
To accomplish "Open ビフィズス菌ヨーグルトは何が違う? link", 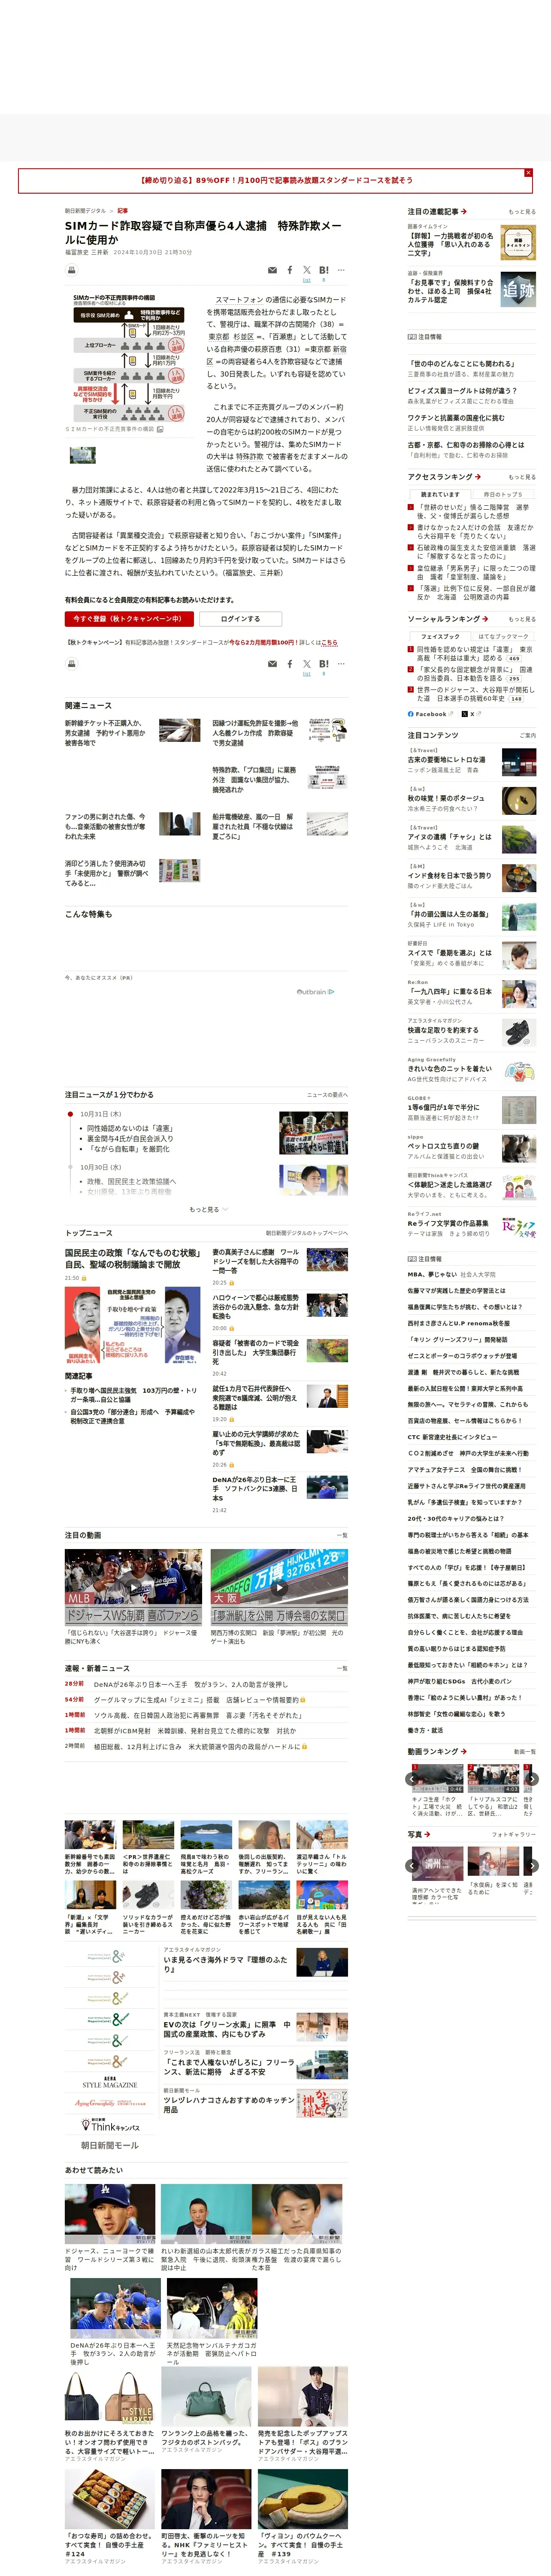I will (x=462, y=391).
